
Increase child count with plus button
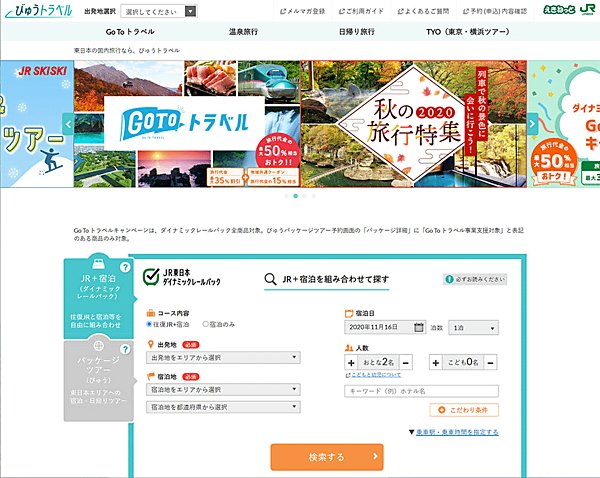(x=435, y=362)
